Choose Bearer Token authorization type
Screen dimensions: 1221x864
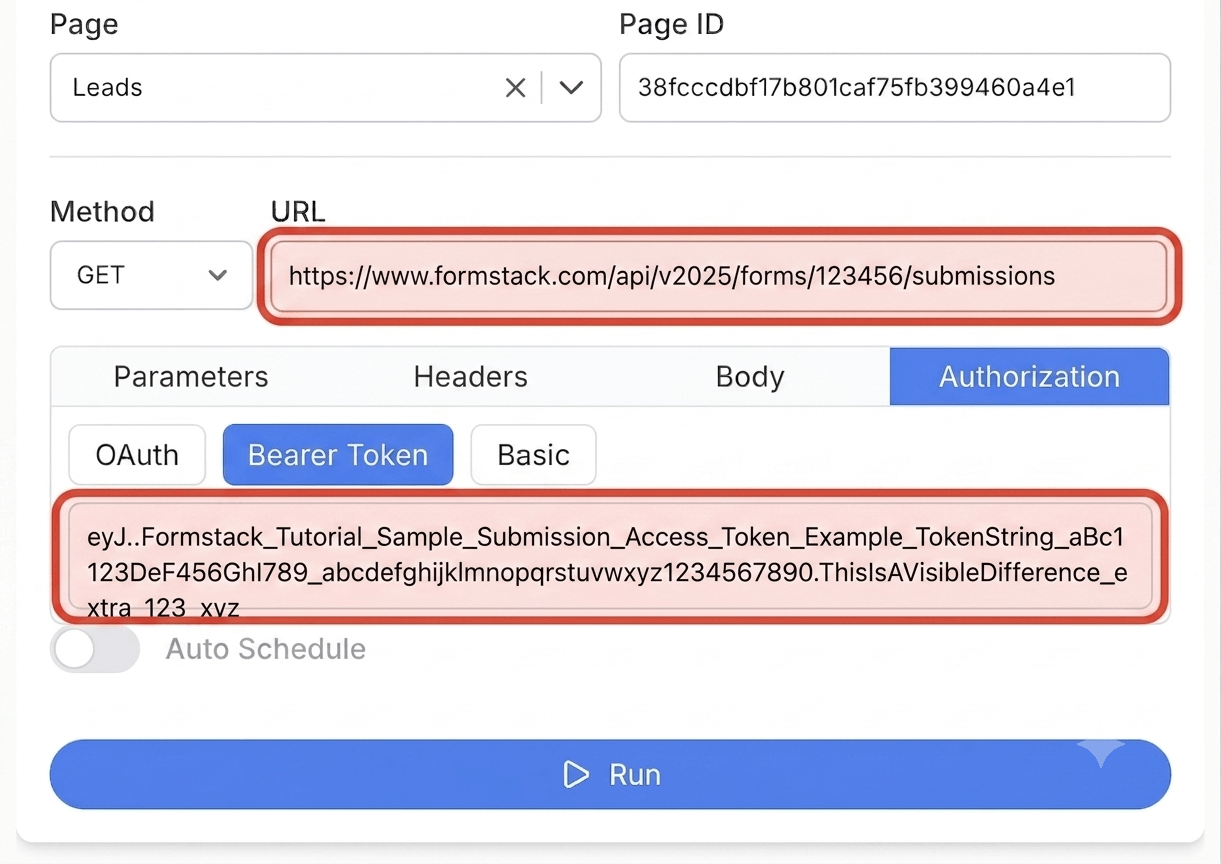click(338, 455)
